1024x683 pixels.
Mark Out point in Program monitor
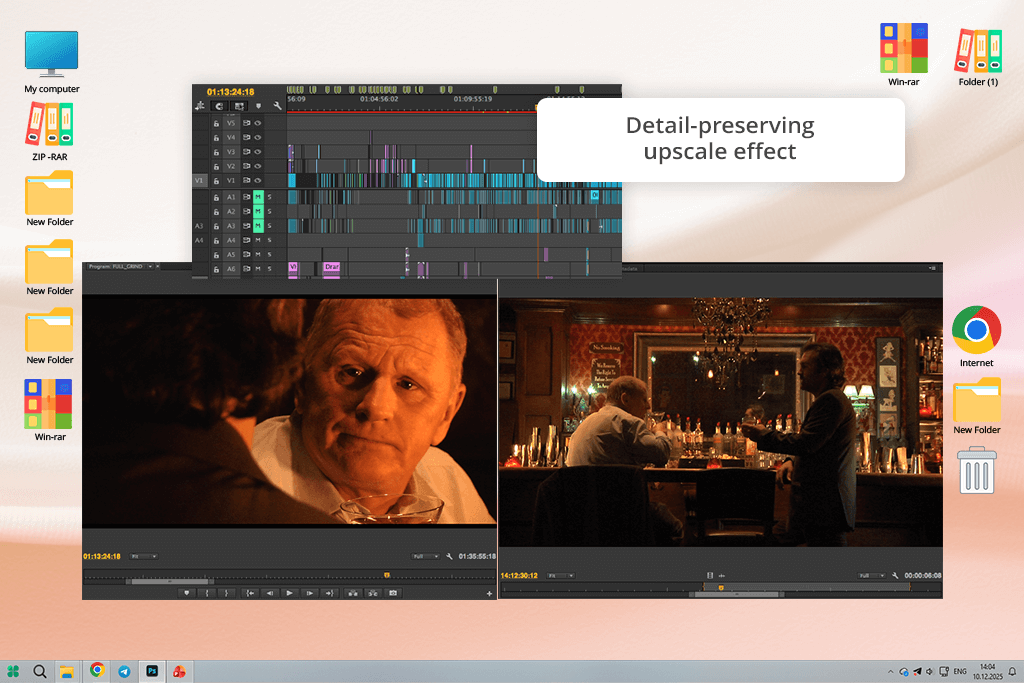[226, 593]
